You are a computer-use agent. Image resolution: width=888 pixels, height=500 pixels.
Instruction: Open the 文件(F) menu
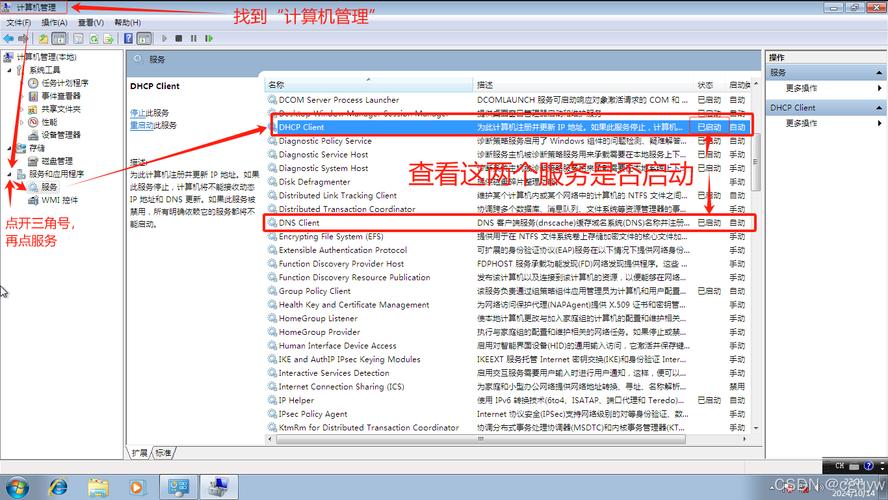[18, 22]
